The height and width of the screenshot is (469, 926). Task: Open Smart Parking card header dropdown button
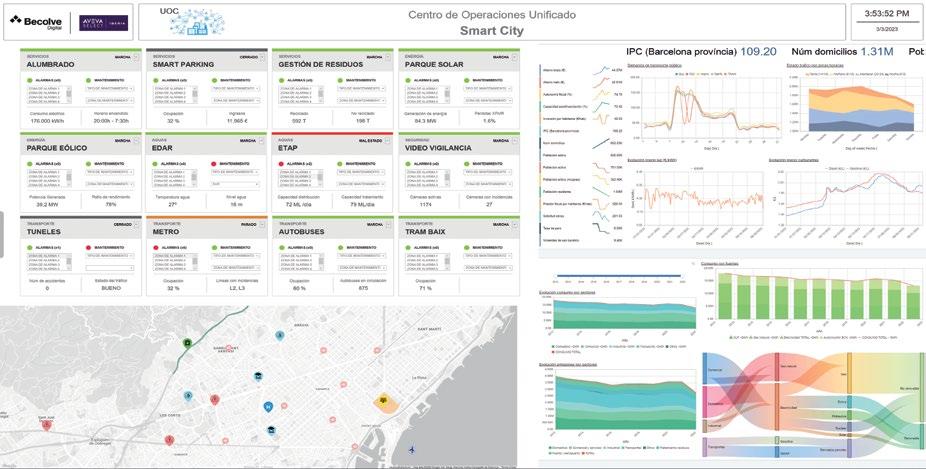(x=262, y=57)
